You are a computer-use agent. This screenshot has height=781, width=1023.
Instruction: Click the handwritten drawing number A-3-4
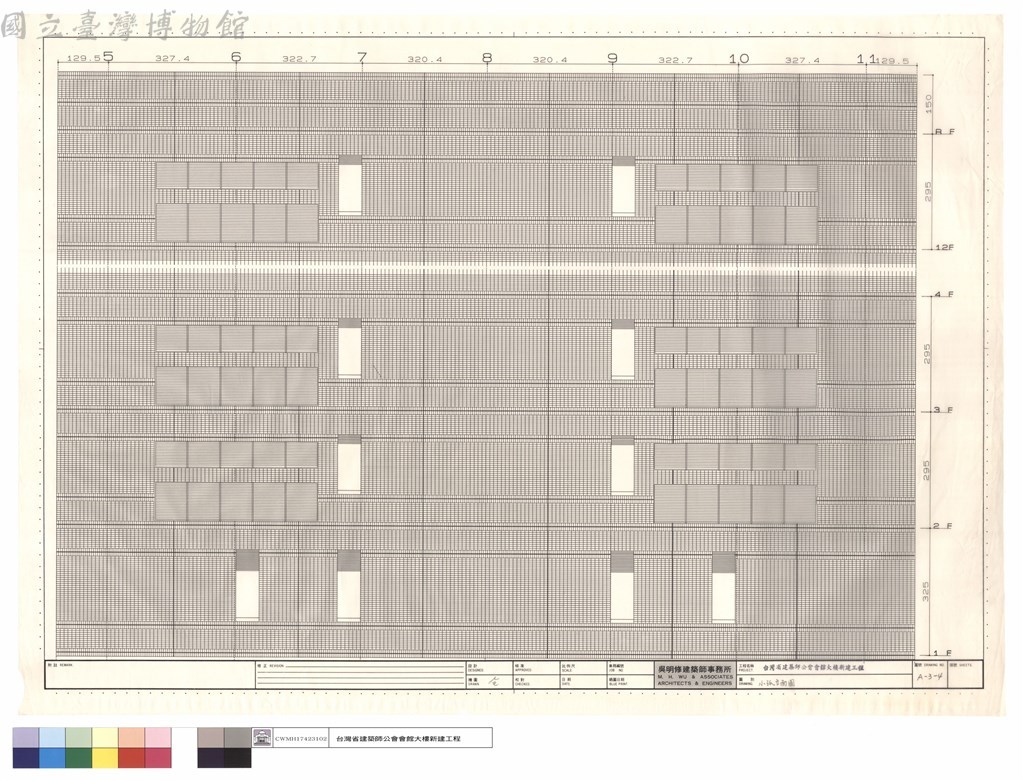[x=929, y=677]
